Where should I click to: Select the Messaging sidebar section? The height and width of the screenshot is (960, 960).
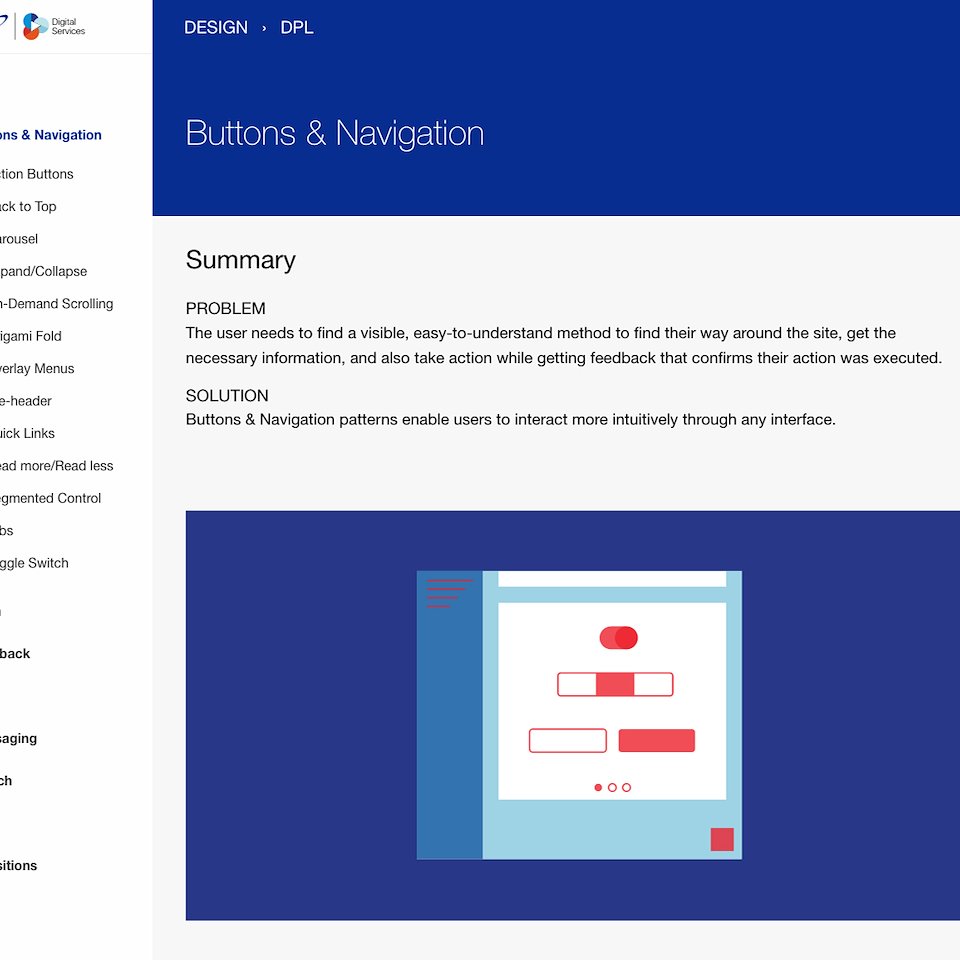[x=18, y=738]
